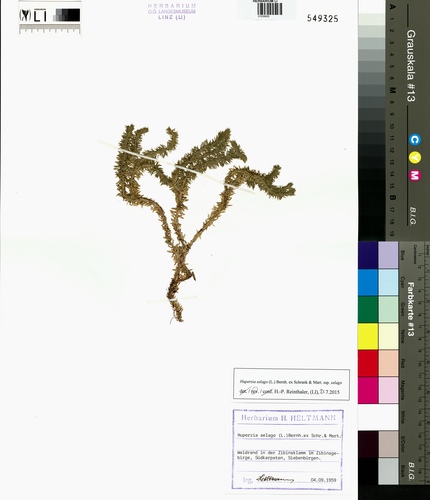The image size is (430, 500).
Task: Click the magenta M circle
Action: click(x=415, y=175)
